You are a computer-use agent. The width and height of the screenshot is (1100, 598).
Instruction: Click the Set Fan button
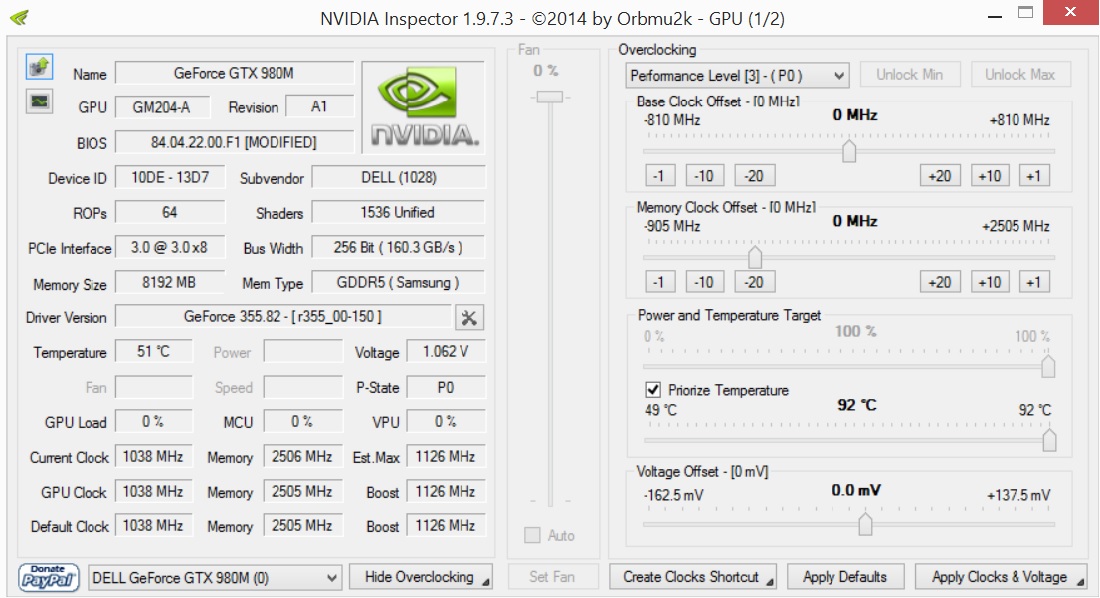[552, 577]
